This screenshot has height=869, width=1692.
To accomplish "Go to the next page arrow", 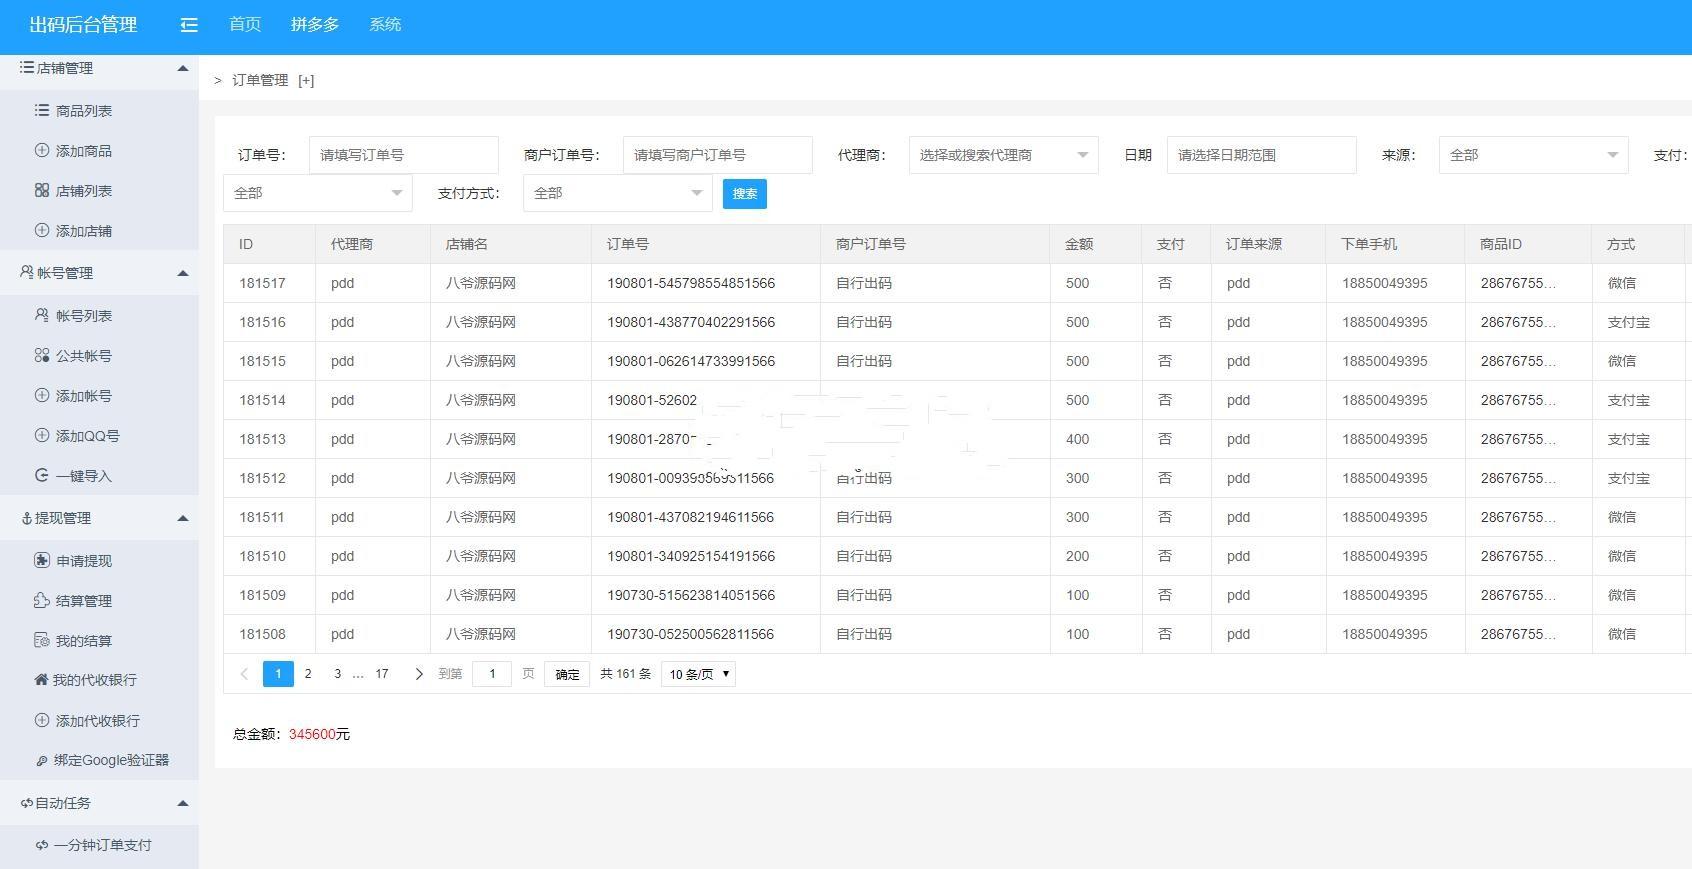I will 418,674.
